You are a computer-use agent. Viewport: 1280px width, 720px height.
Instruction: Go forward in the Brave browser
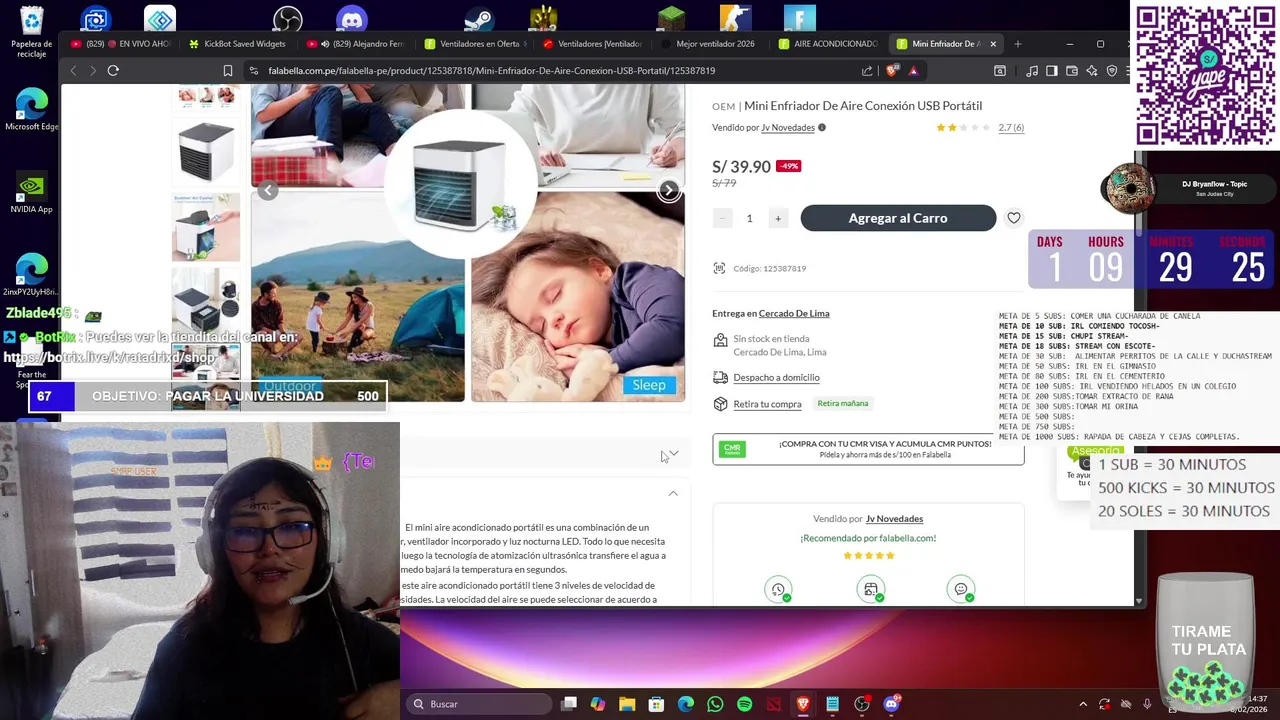[x=93, y=71]
